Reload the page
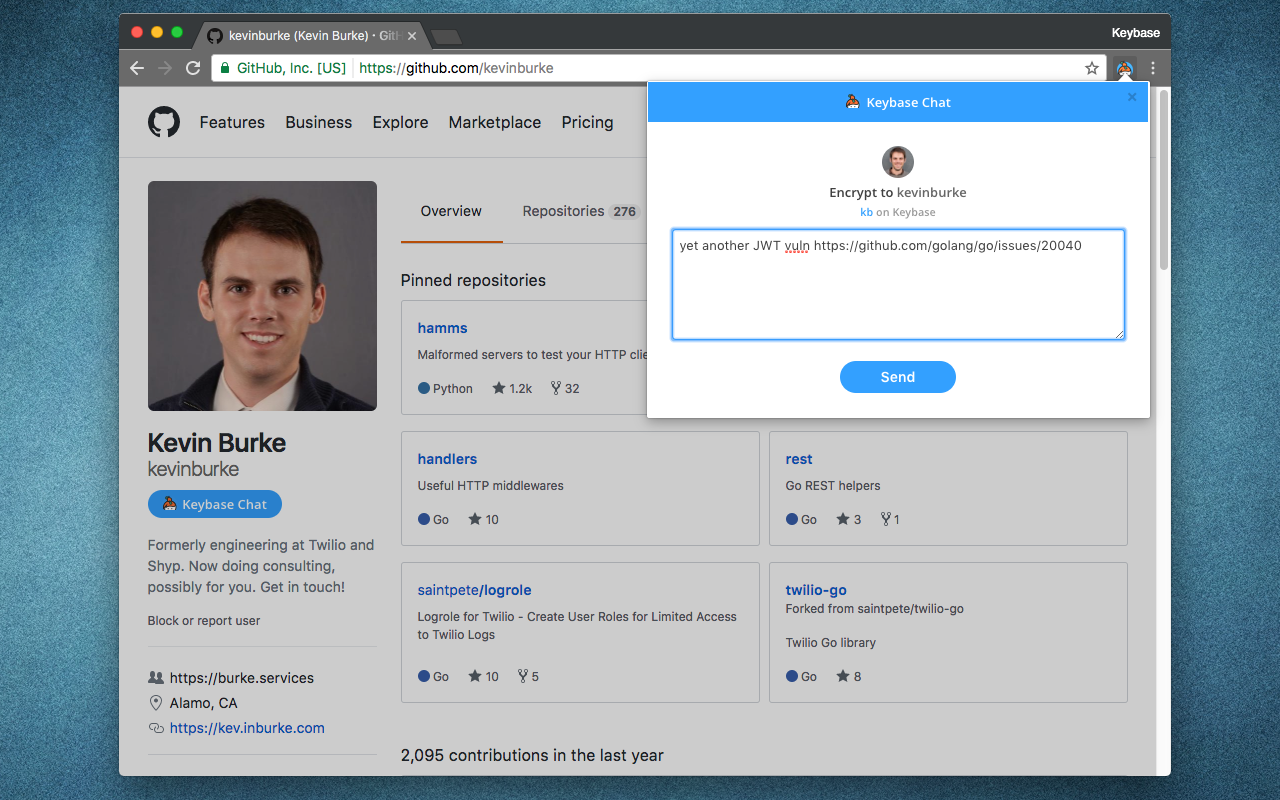Screen dimensions: 1280x800 193,68
